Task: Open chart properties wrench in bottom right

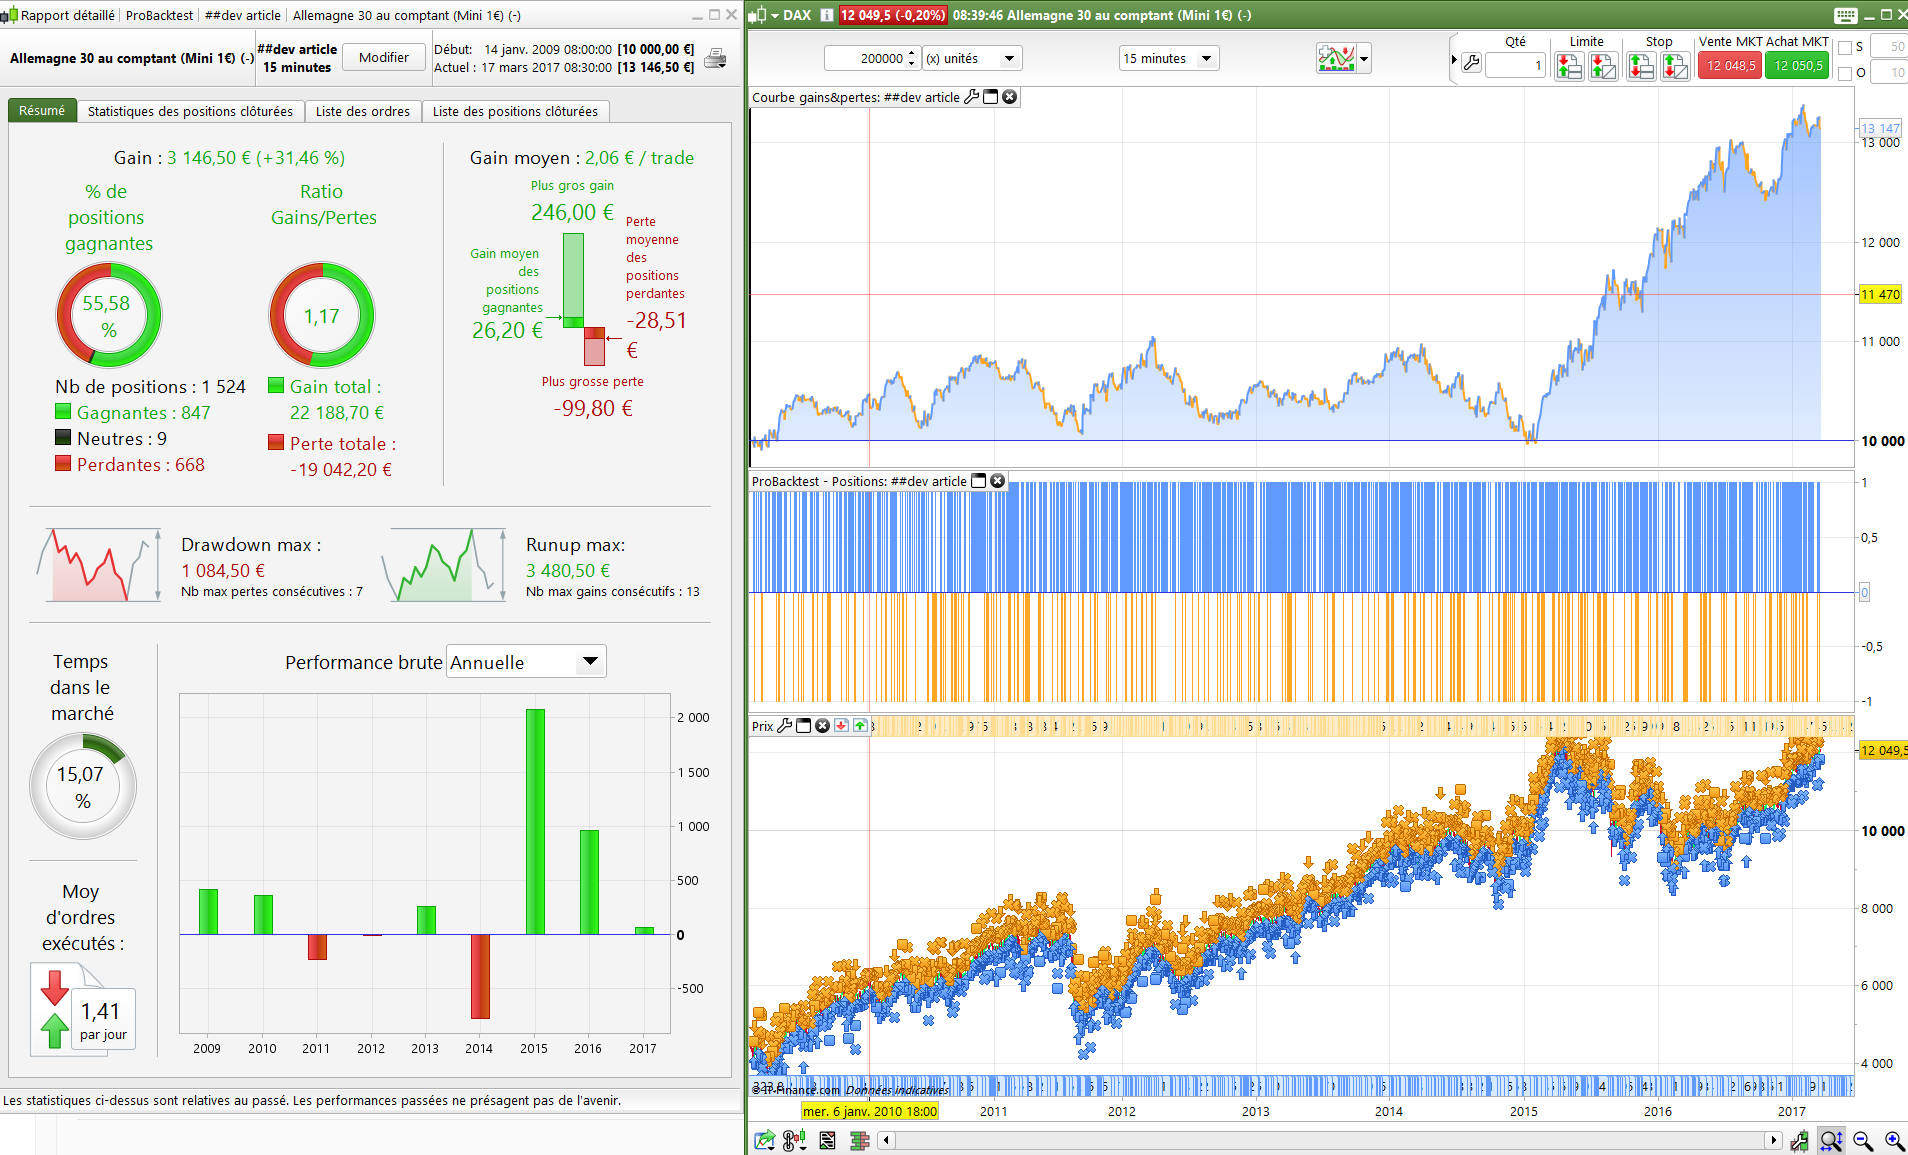Action: 1799,1140
